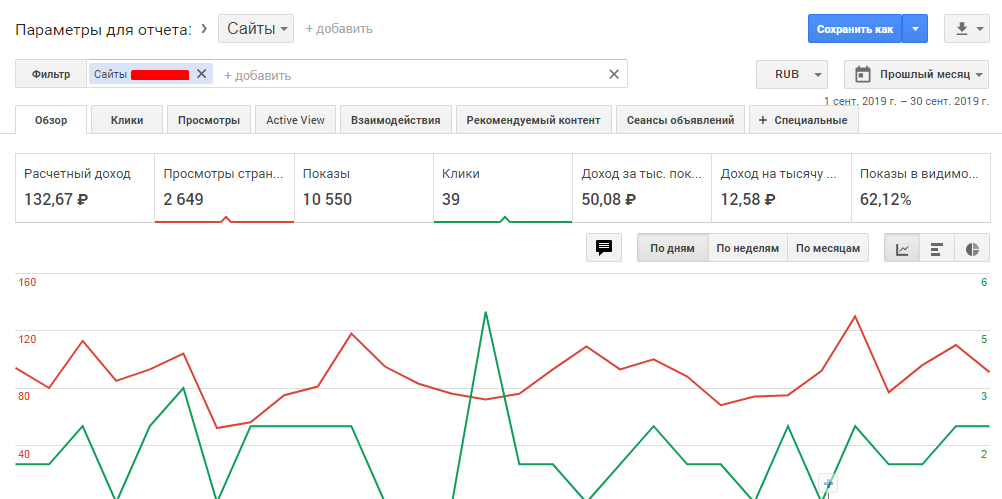Click the Фильтр button

[x=51, y=74]
